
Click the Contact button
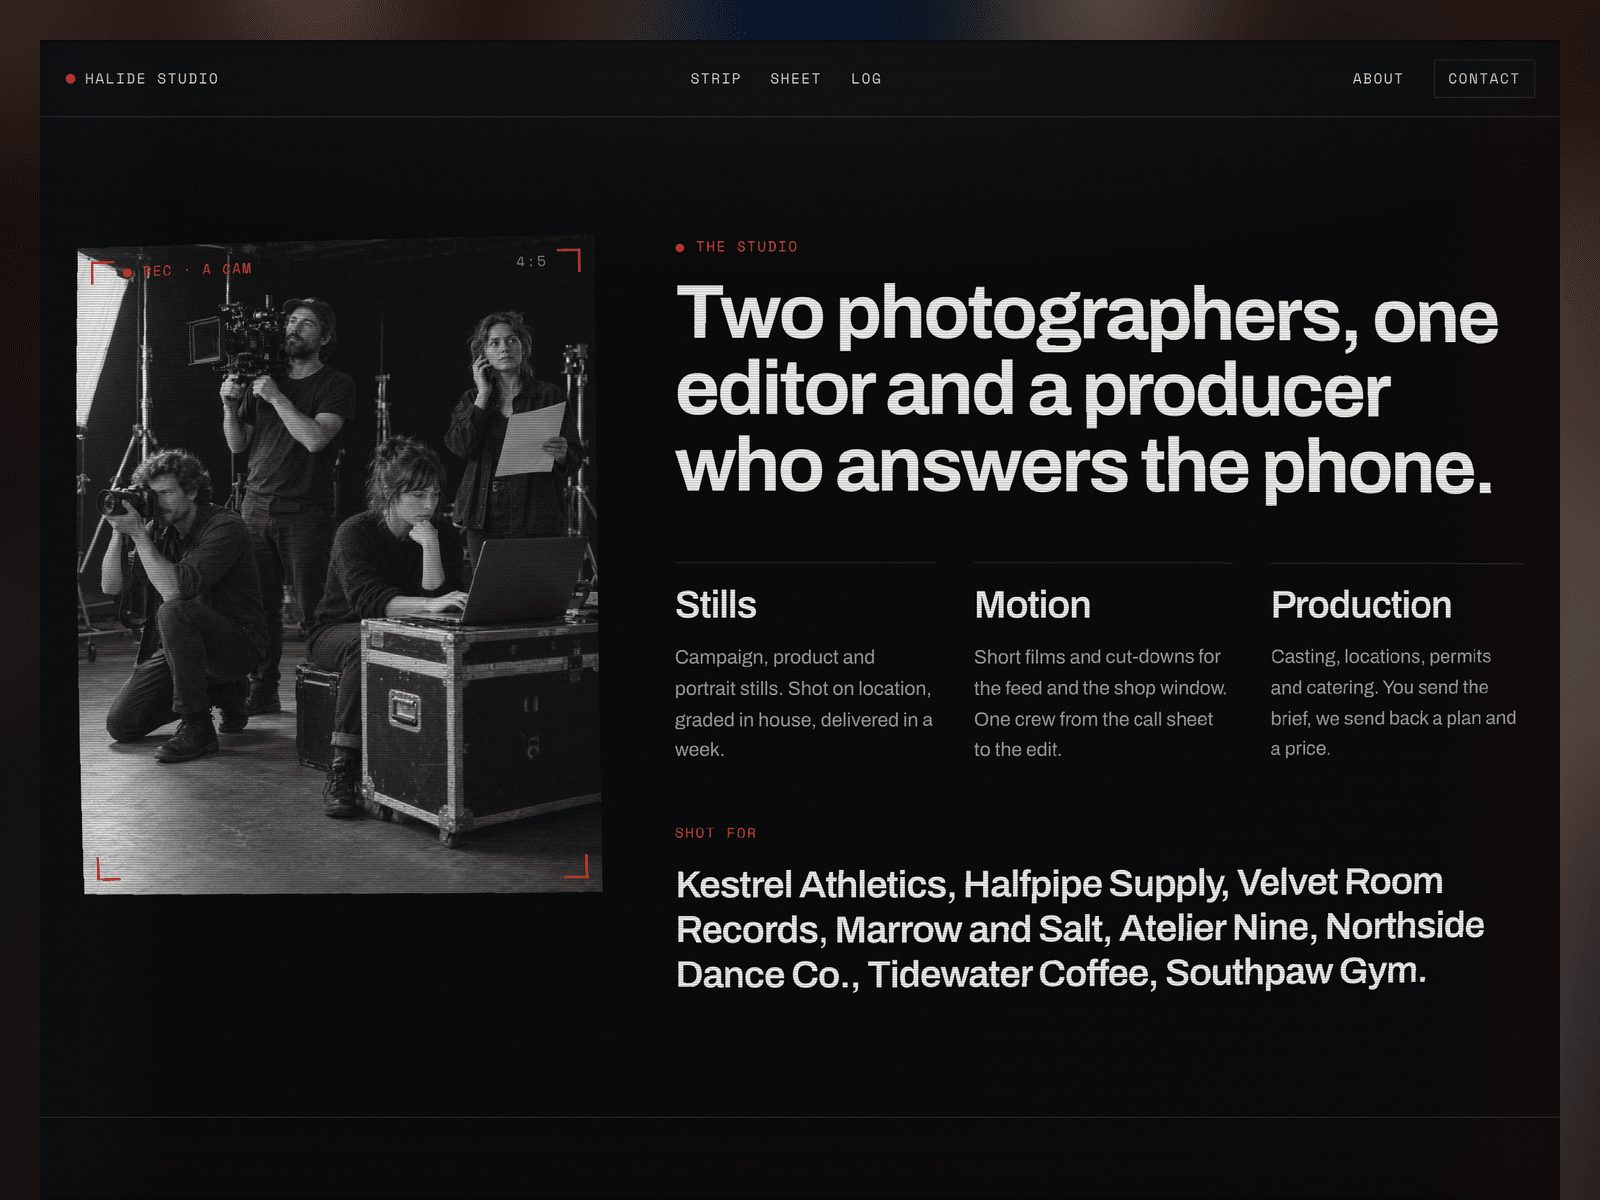(1484, 79)
